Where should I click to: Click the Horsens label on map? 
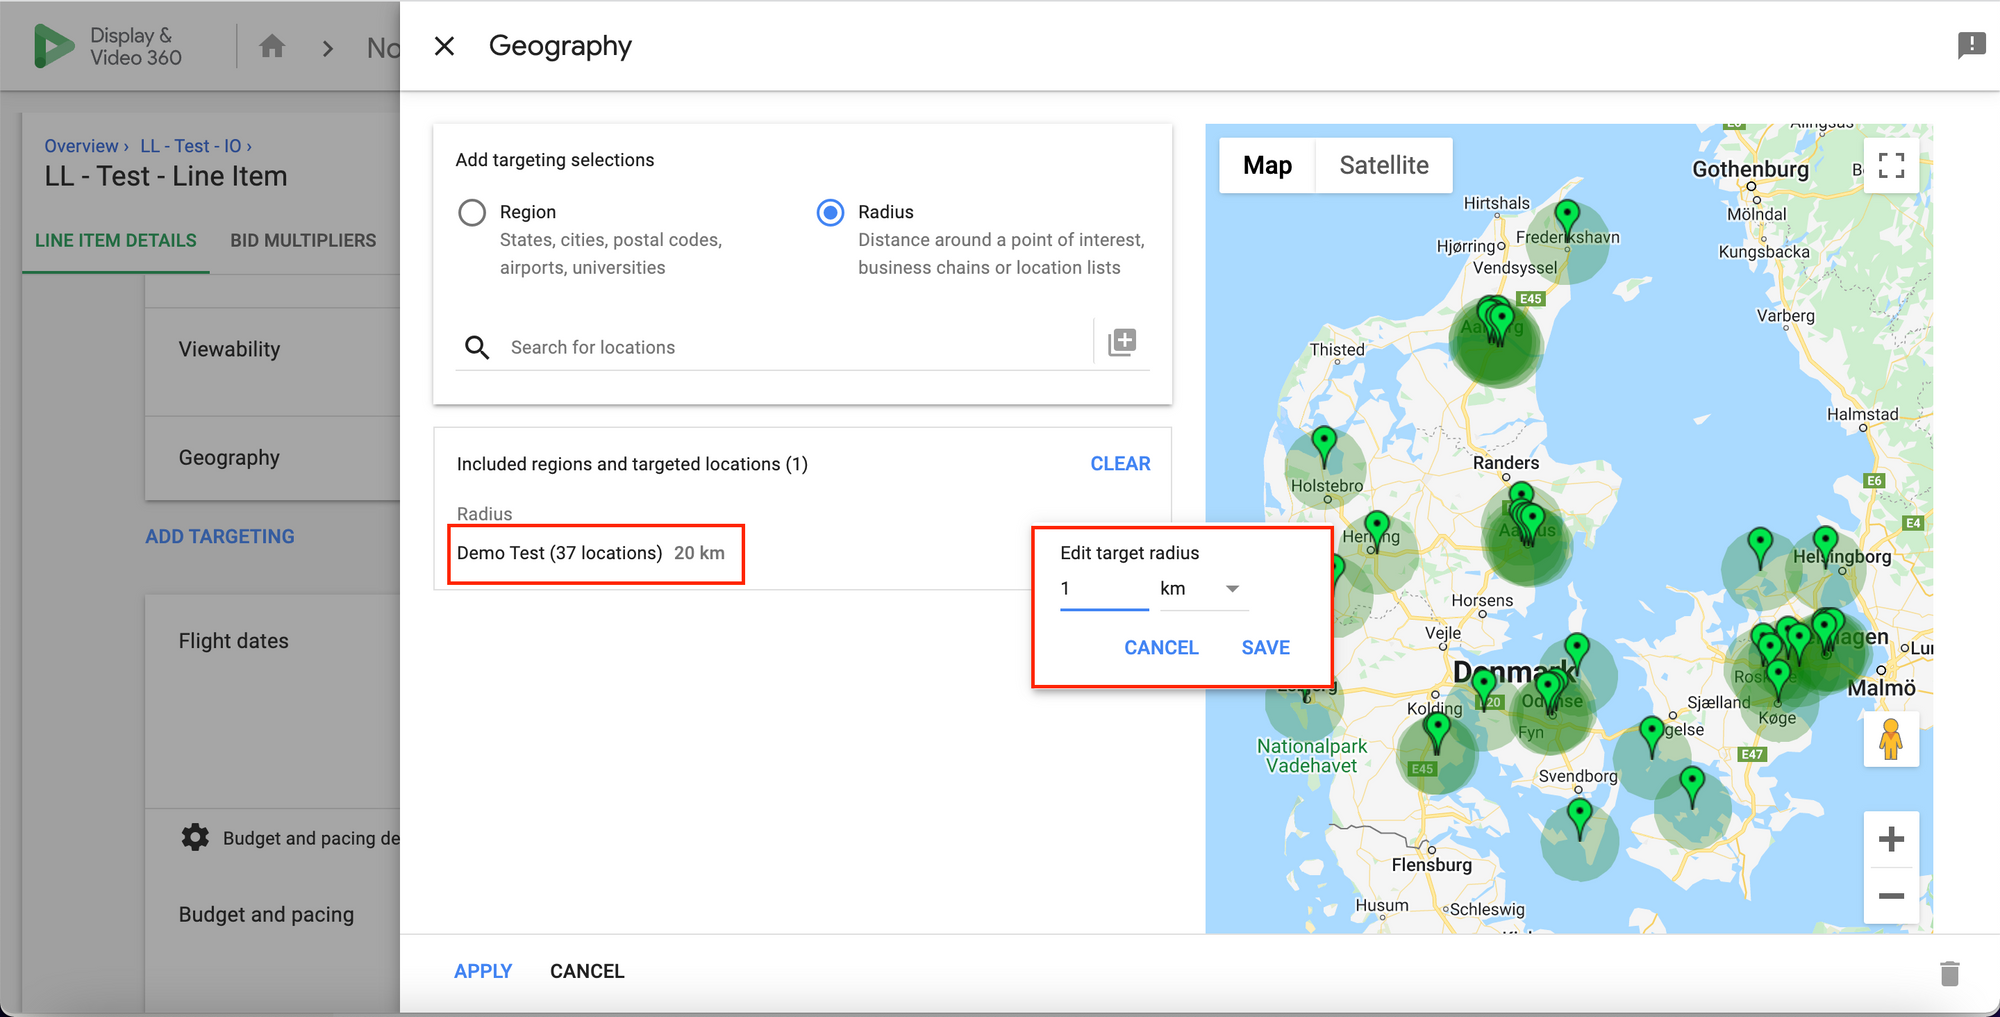tap(1482, 600)
